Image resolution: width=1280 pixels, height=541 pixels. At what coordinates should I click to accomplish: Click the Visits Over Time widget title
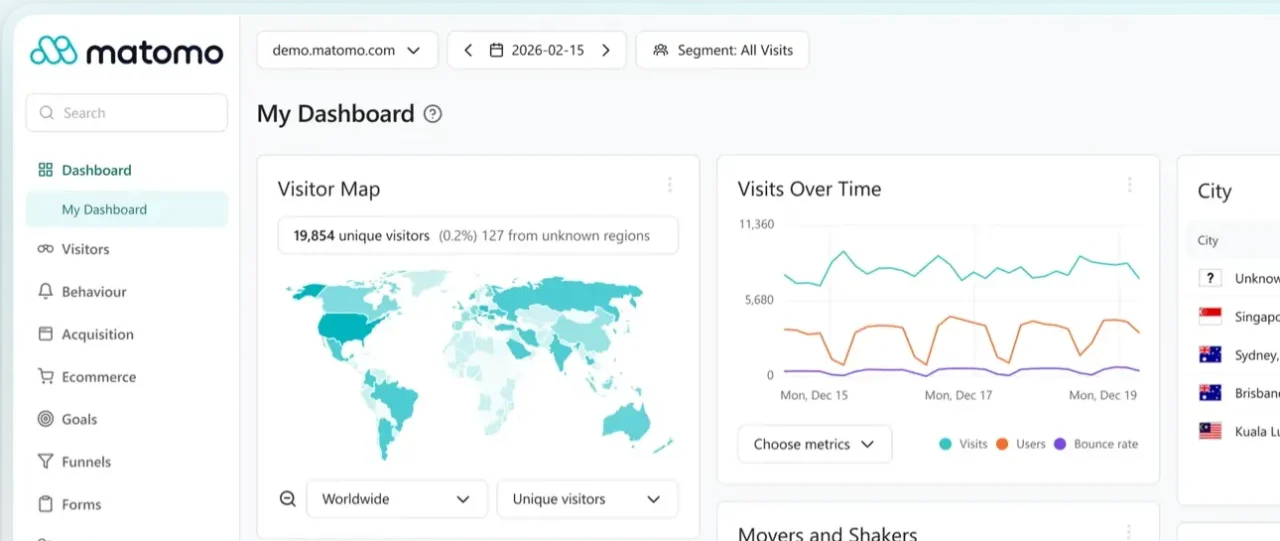[809, 189]
